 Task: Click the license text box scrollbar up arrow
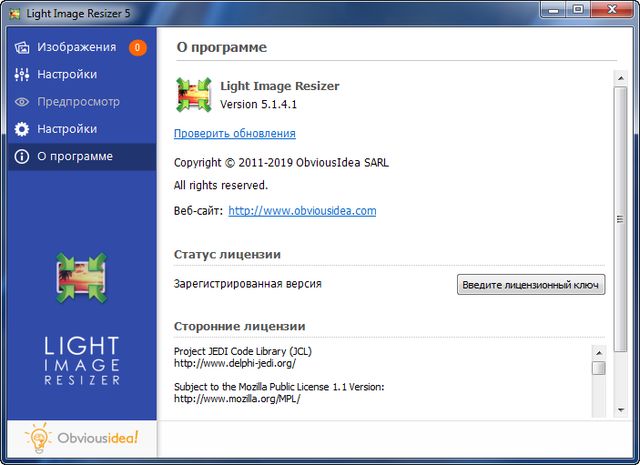598,352
